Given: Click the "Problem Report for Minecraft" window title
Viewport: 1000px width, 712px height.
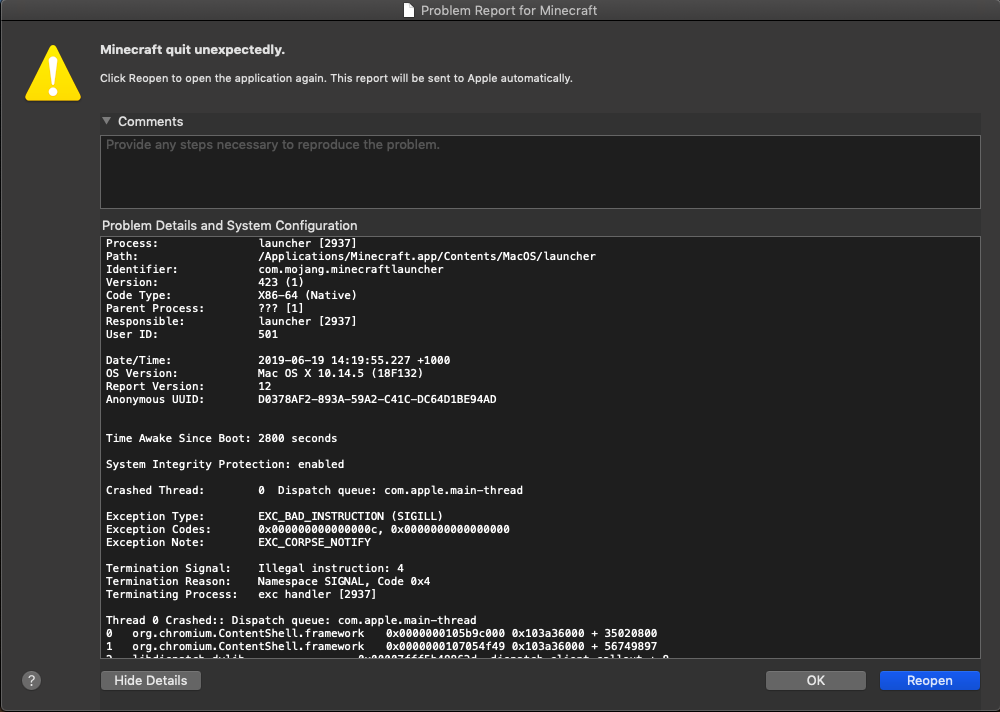Looking at the screenshot, I should click(509, 10).
